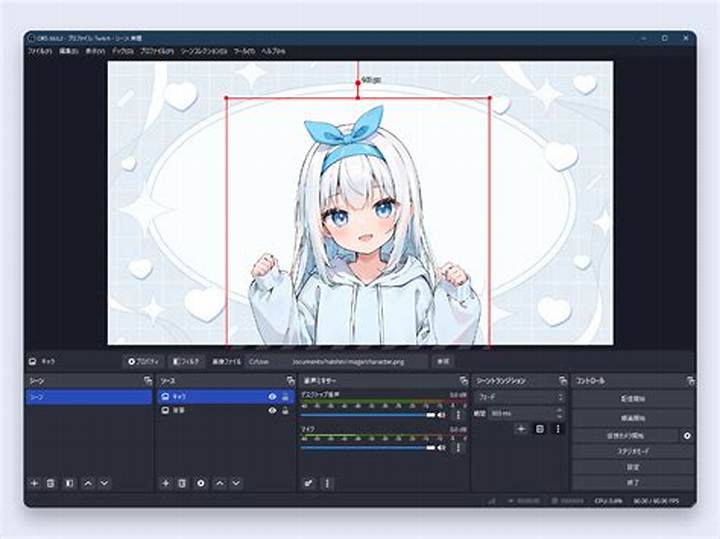This screenshot has width=720, height=539.
Task: Remove the selected scene with trash icon
Action: pyautogui.click(x=51, y=483)
